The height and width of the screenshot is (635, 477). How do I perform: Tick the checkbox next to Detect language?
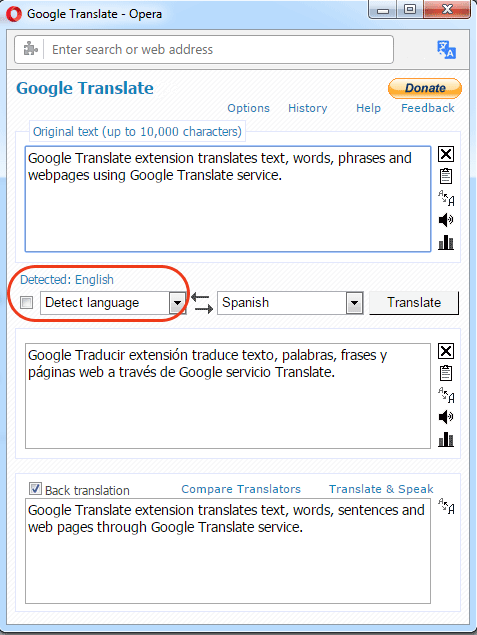point(27,303)
